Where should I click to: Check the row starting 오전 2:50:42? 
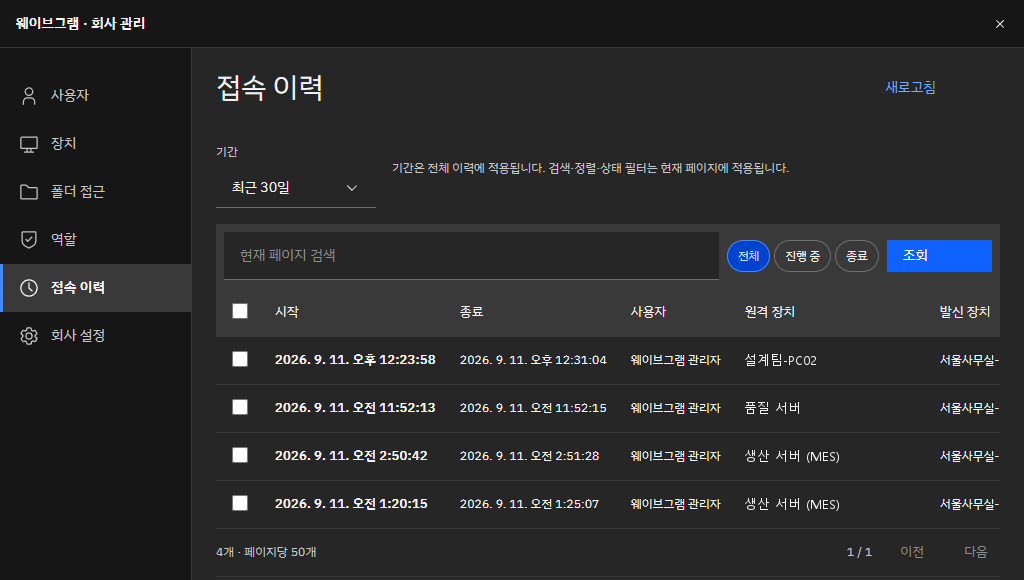click(x=240, y=455)
